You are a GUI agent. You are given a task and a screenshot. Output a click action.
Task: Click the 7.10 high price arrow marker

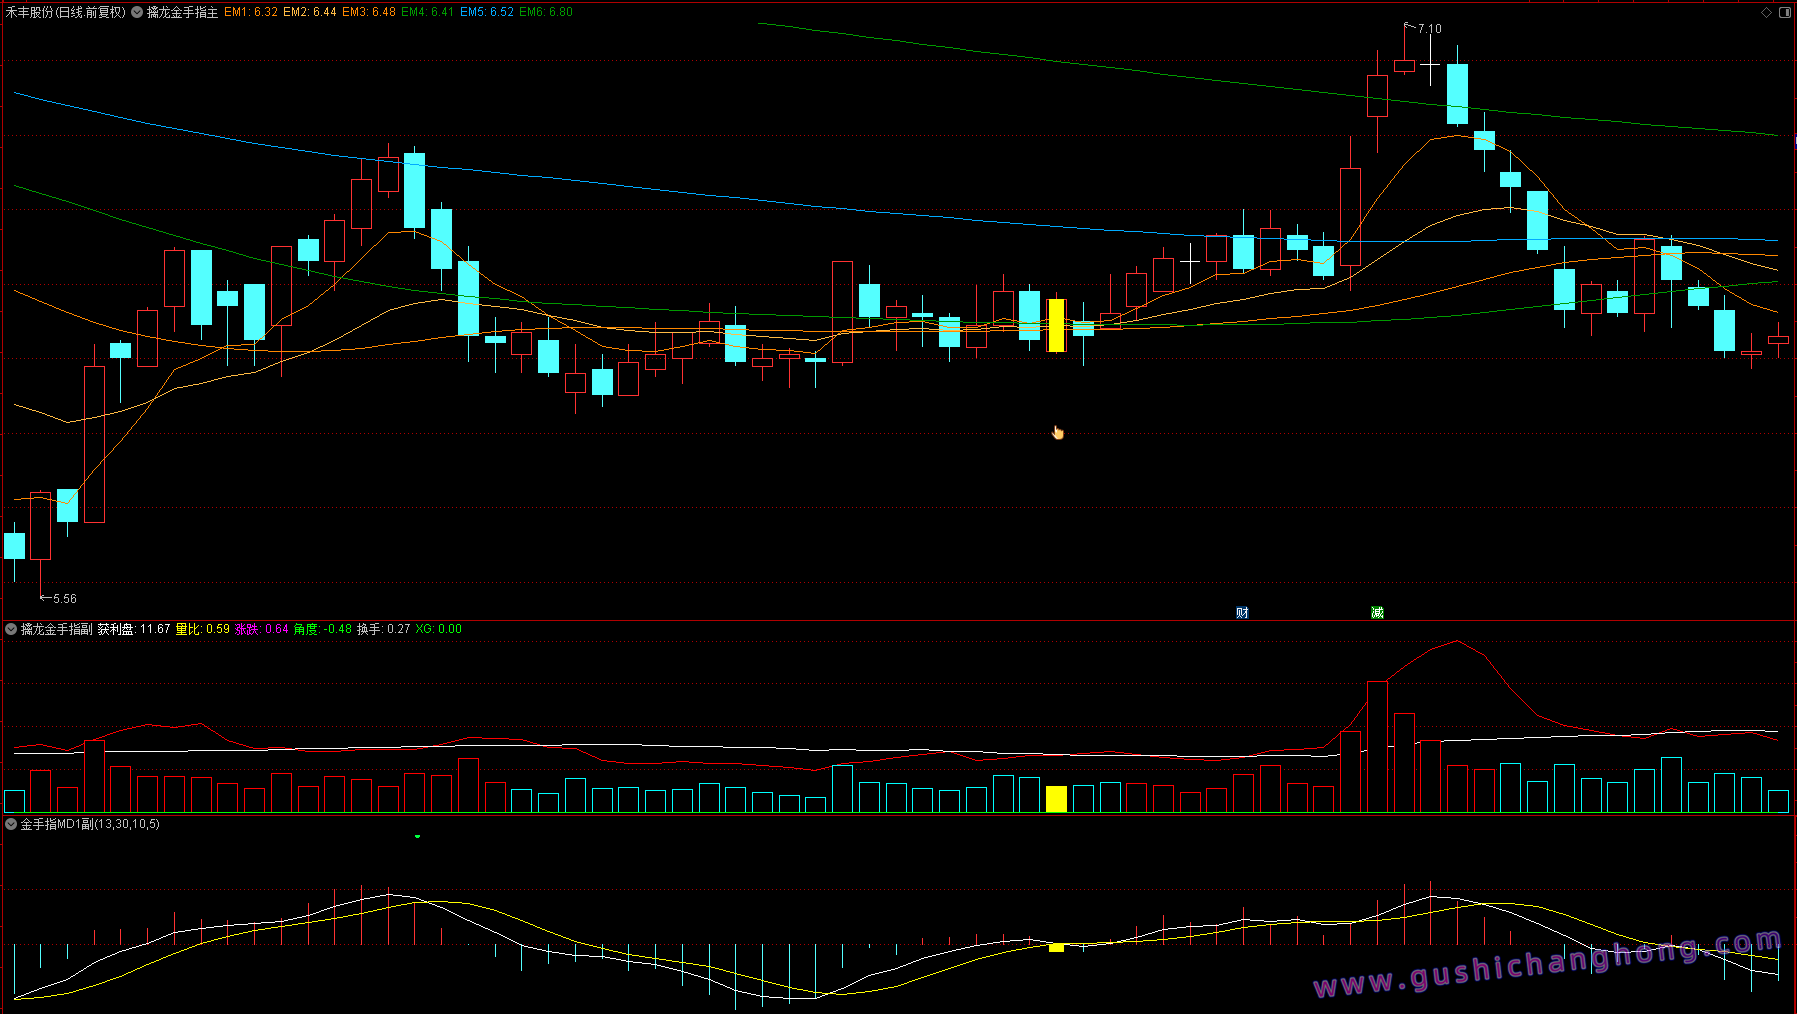pyautogui.click(x=1423, y=28)
